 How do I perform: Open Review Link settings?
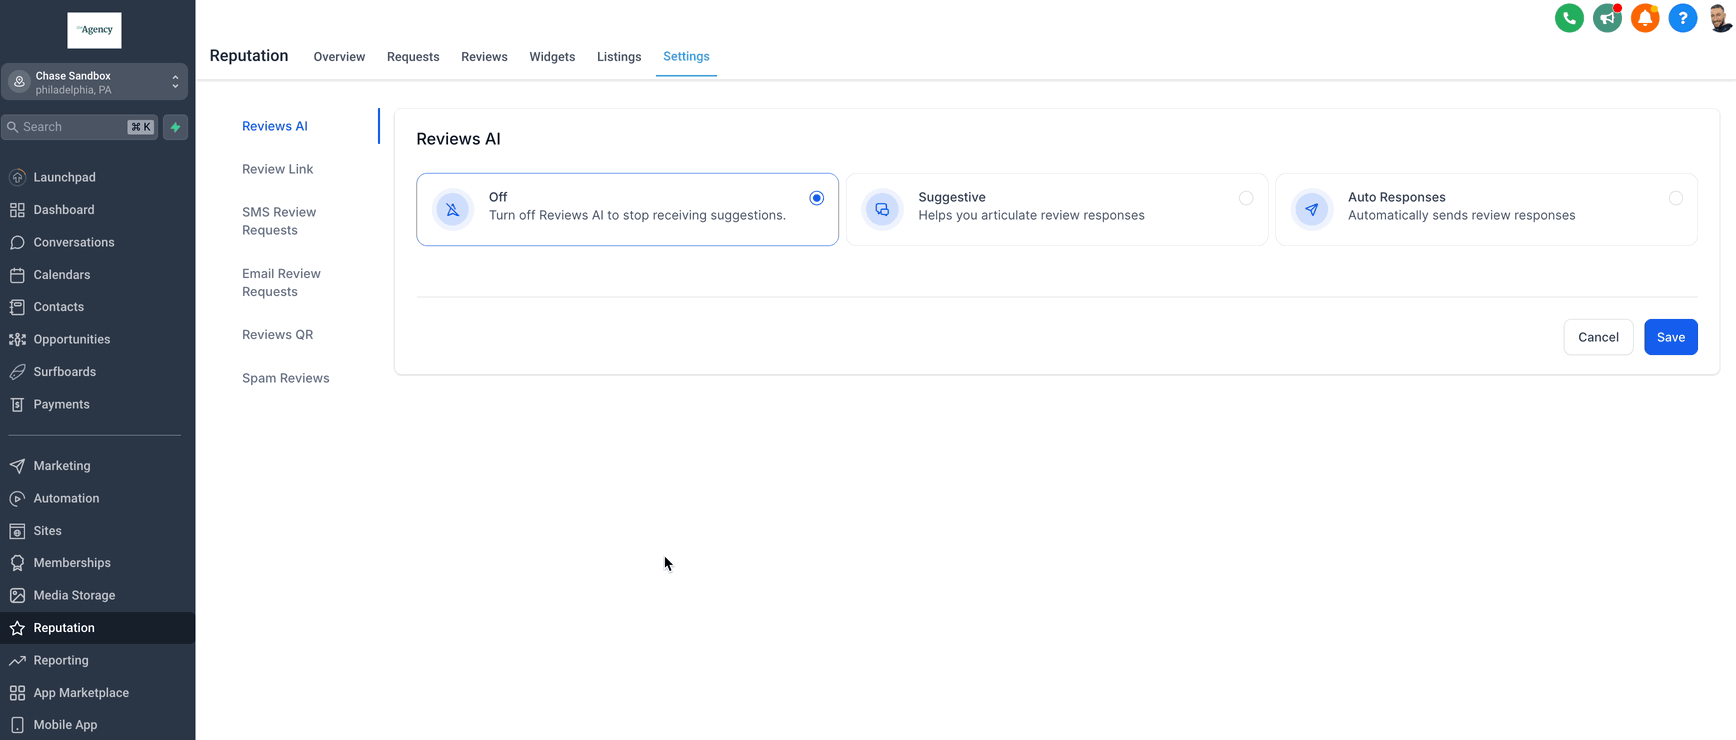coord(277,169)
